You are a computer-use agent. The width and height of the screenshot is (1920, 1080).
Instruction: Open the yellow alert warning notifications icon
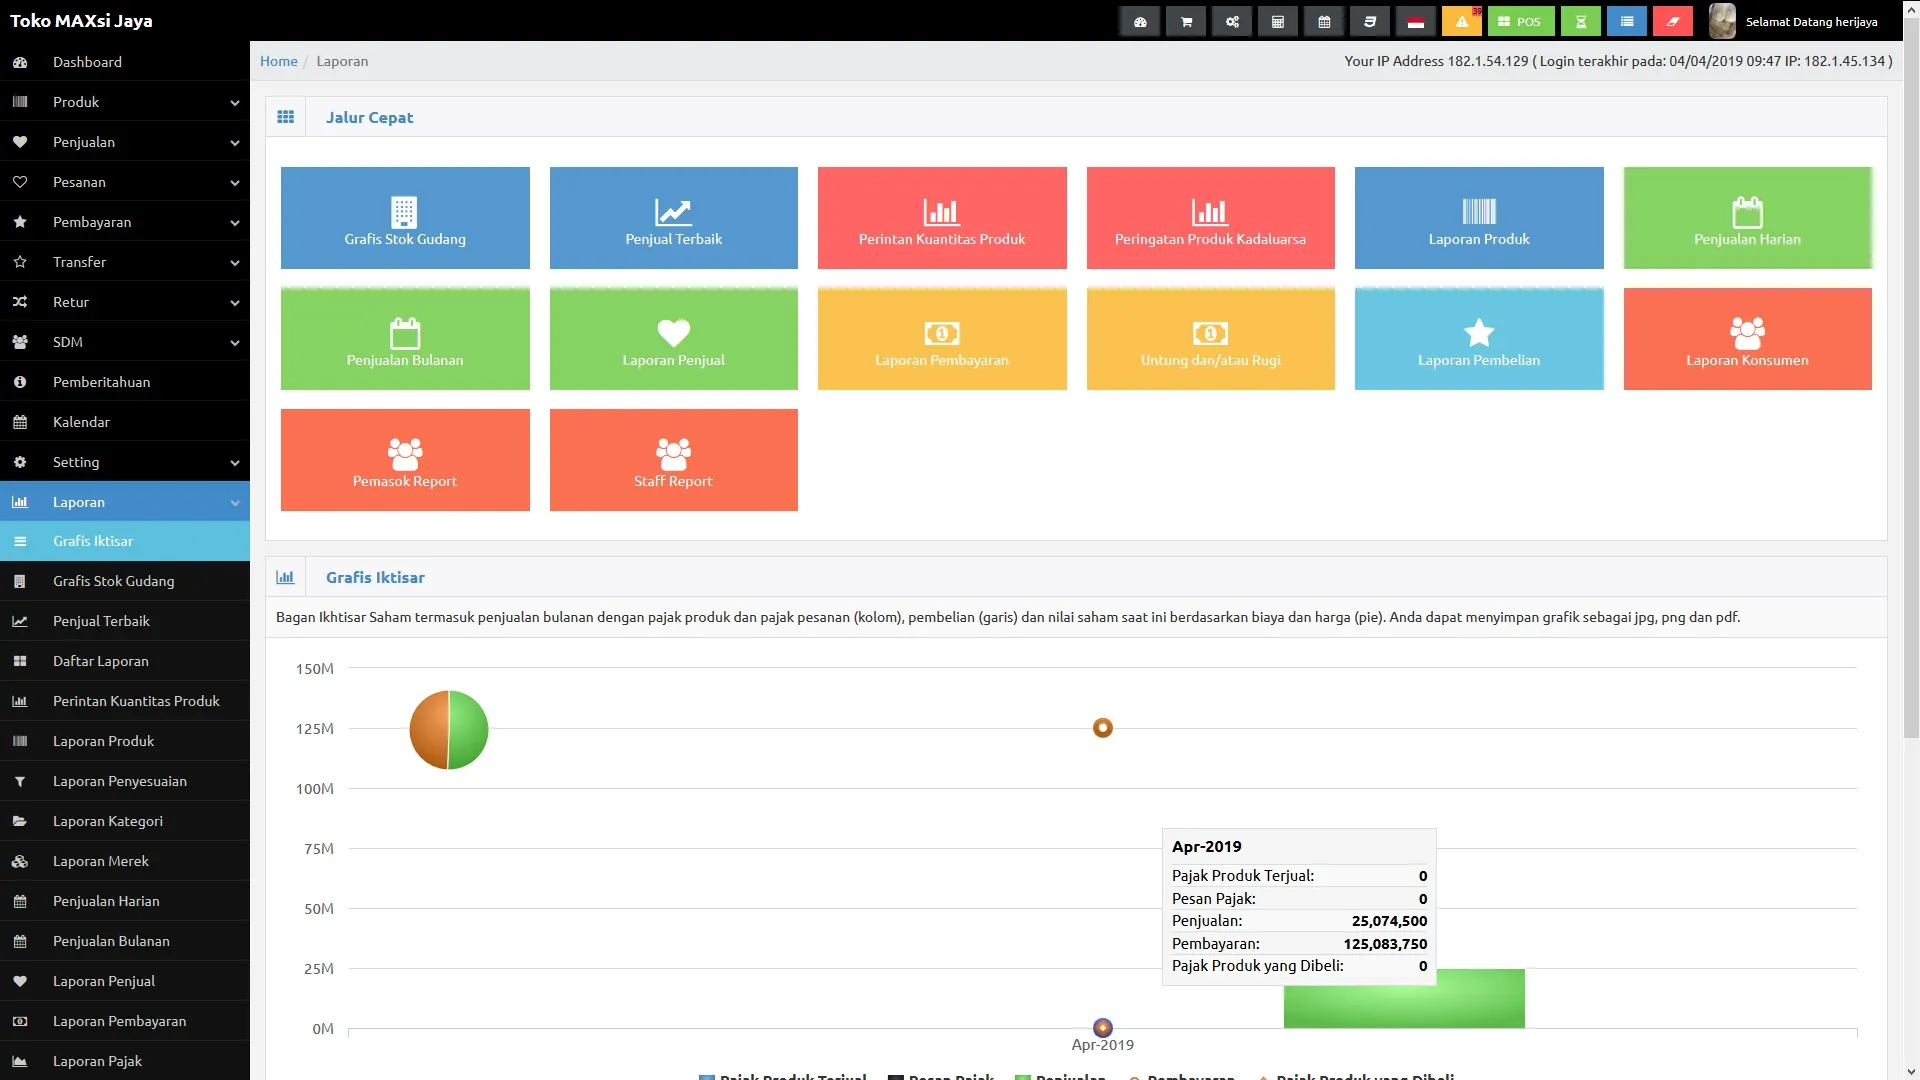click(x=1461, y=21)
